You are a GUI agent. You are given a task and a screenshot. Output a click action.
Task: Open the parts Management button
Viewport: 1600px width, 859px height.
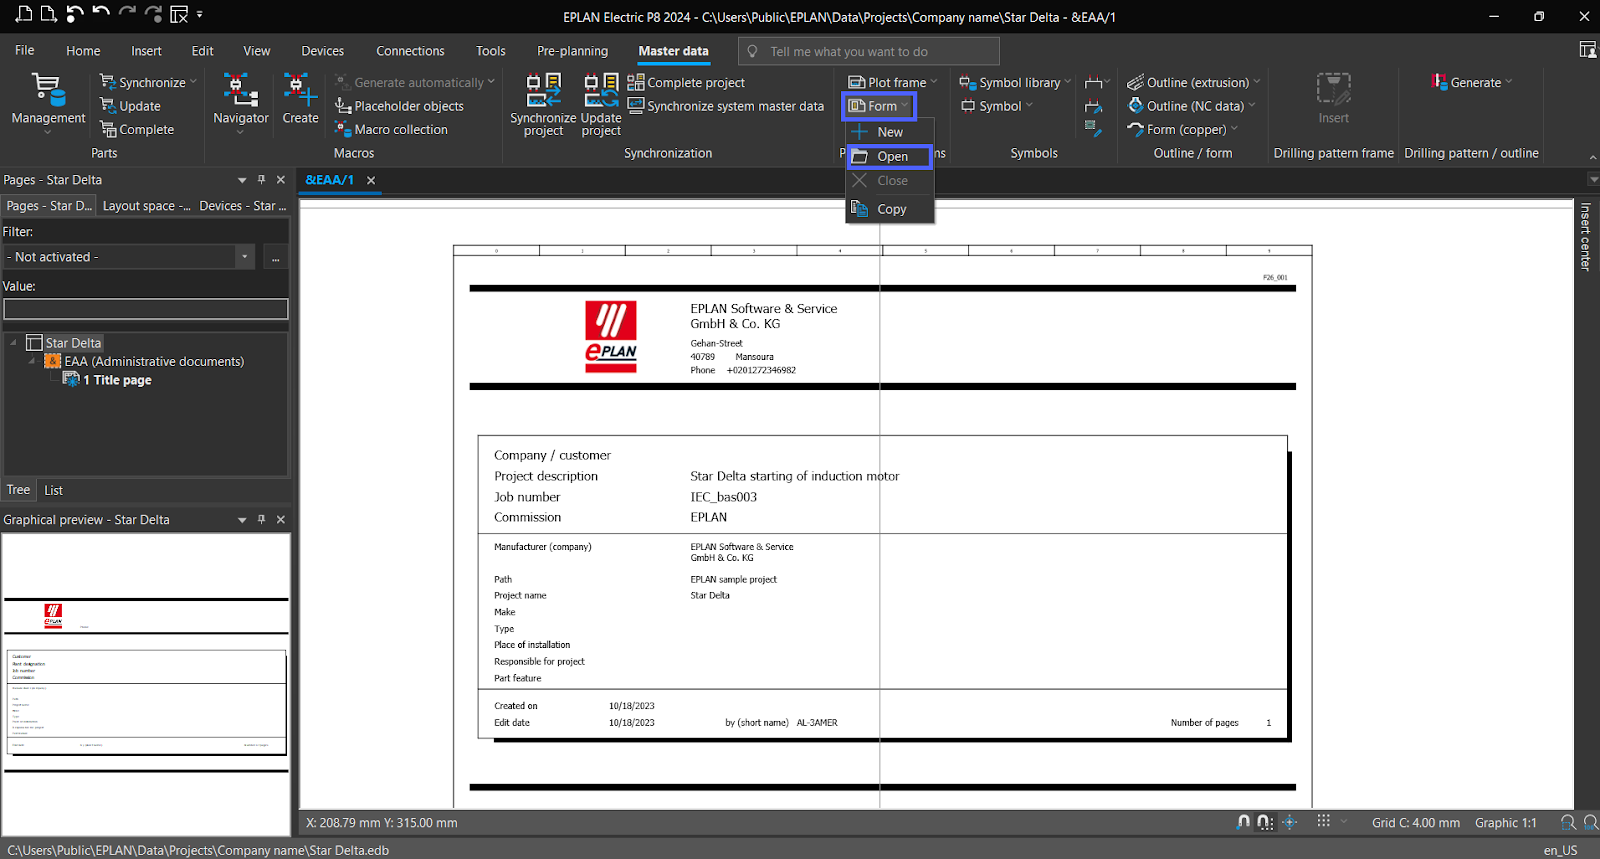pyautogui.click(x=48, y=103)
